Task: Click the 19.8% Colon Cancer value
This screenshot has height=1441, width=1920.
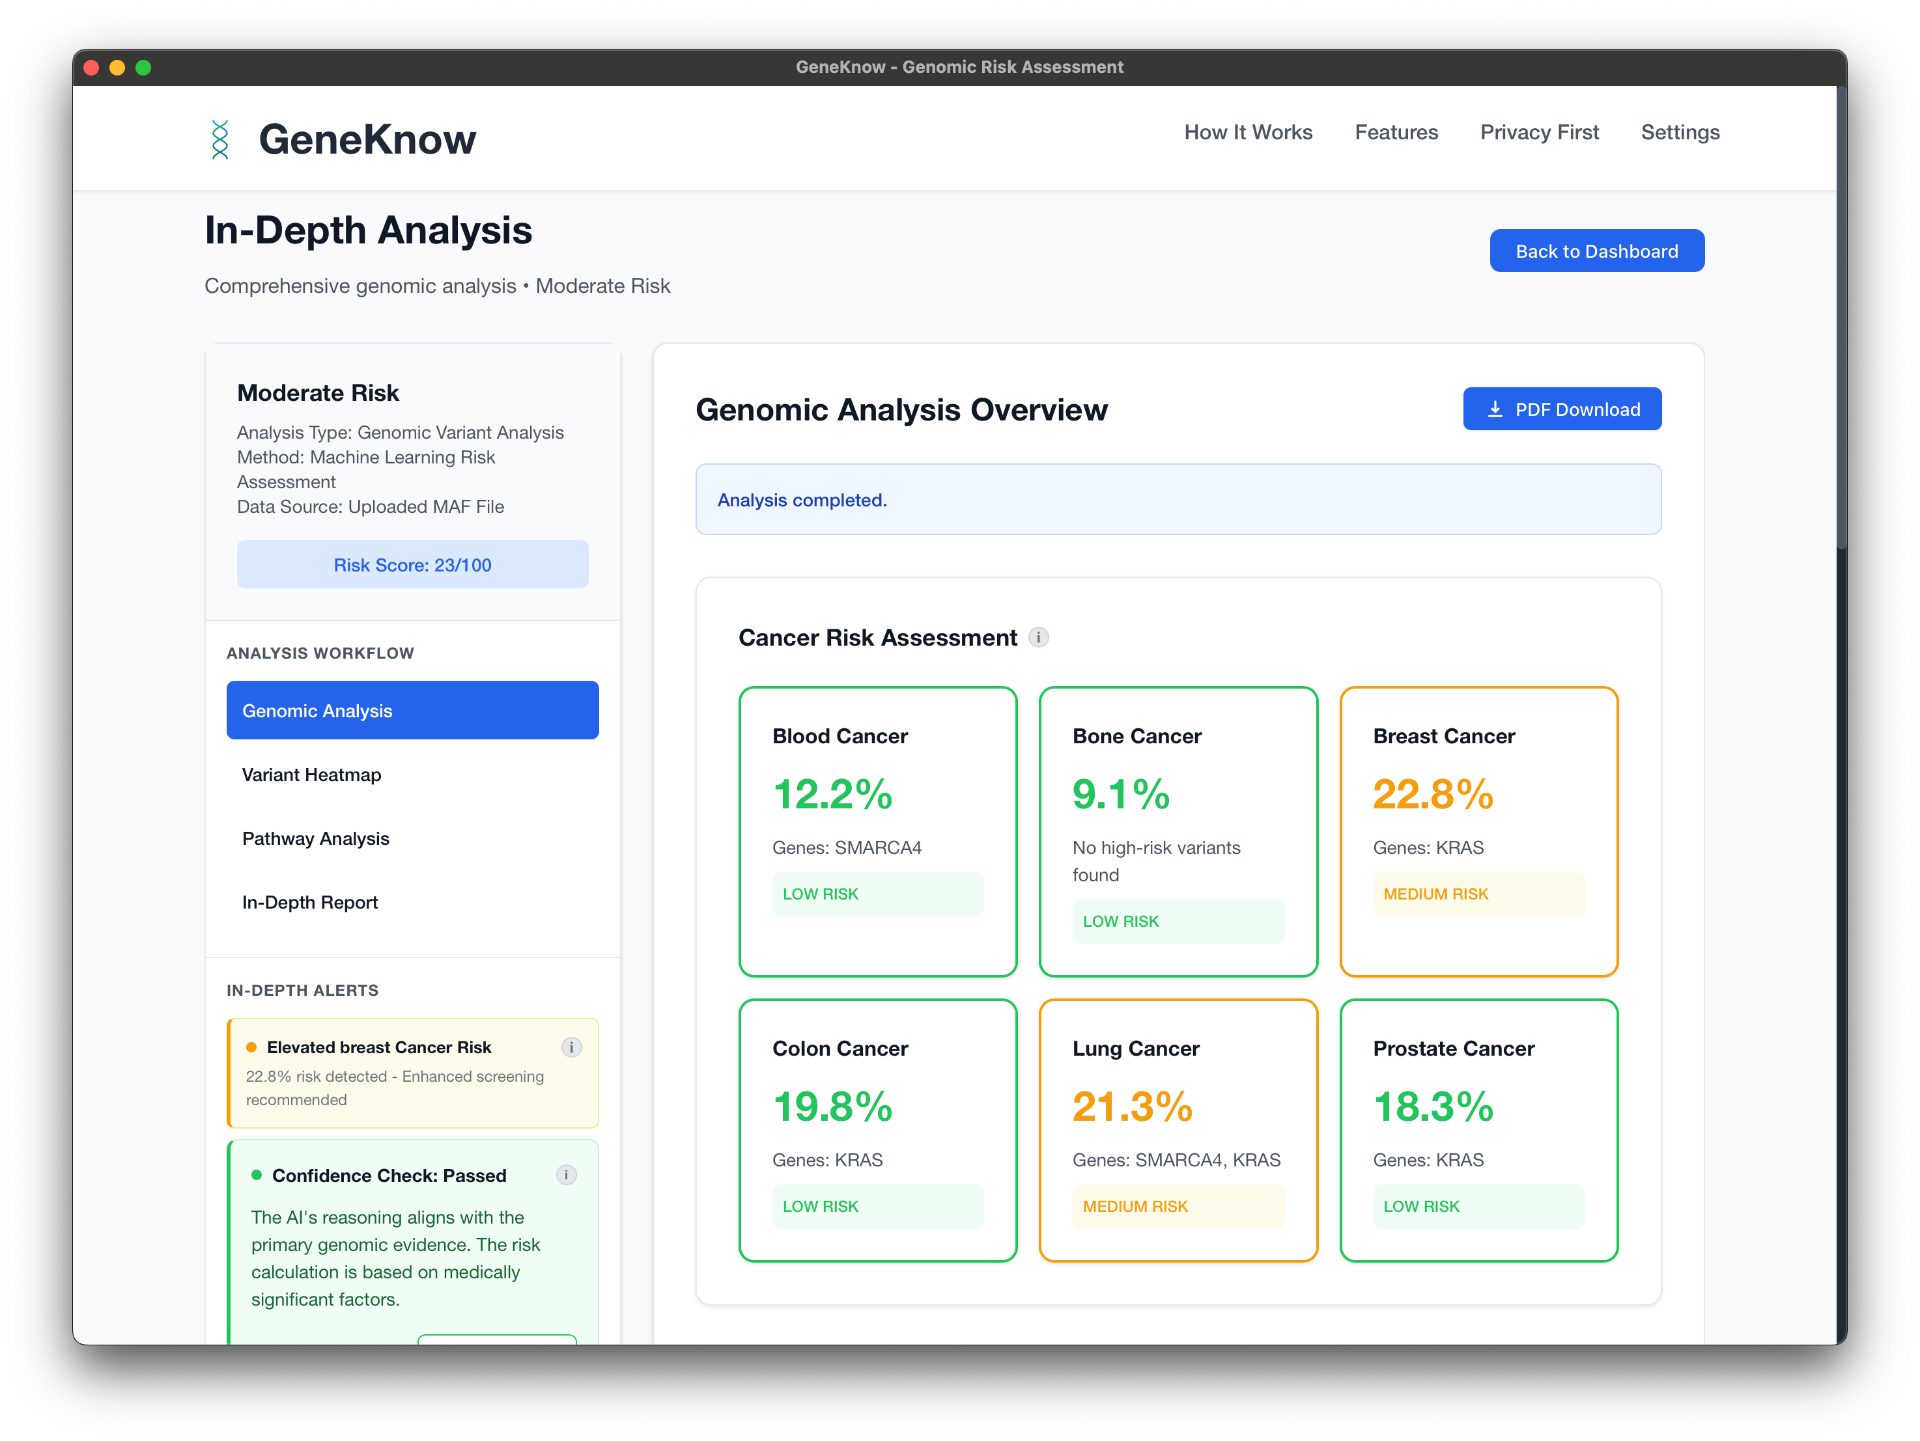Action: click(x=832, y=1107)
